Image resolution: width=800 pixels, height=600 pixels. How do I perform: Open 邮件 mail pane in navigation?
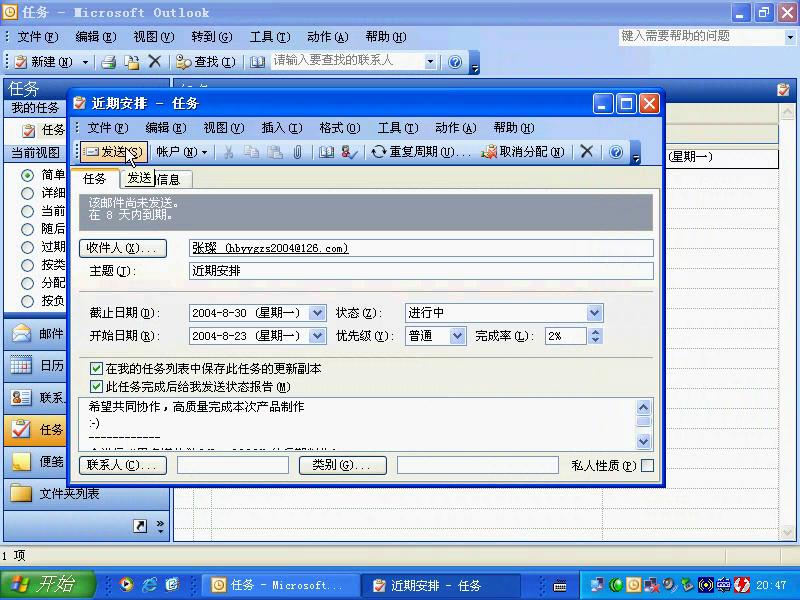click(x=36, y=334)
